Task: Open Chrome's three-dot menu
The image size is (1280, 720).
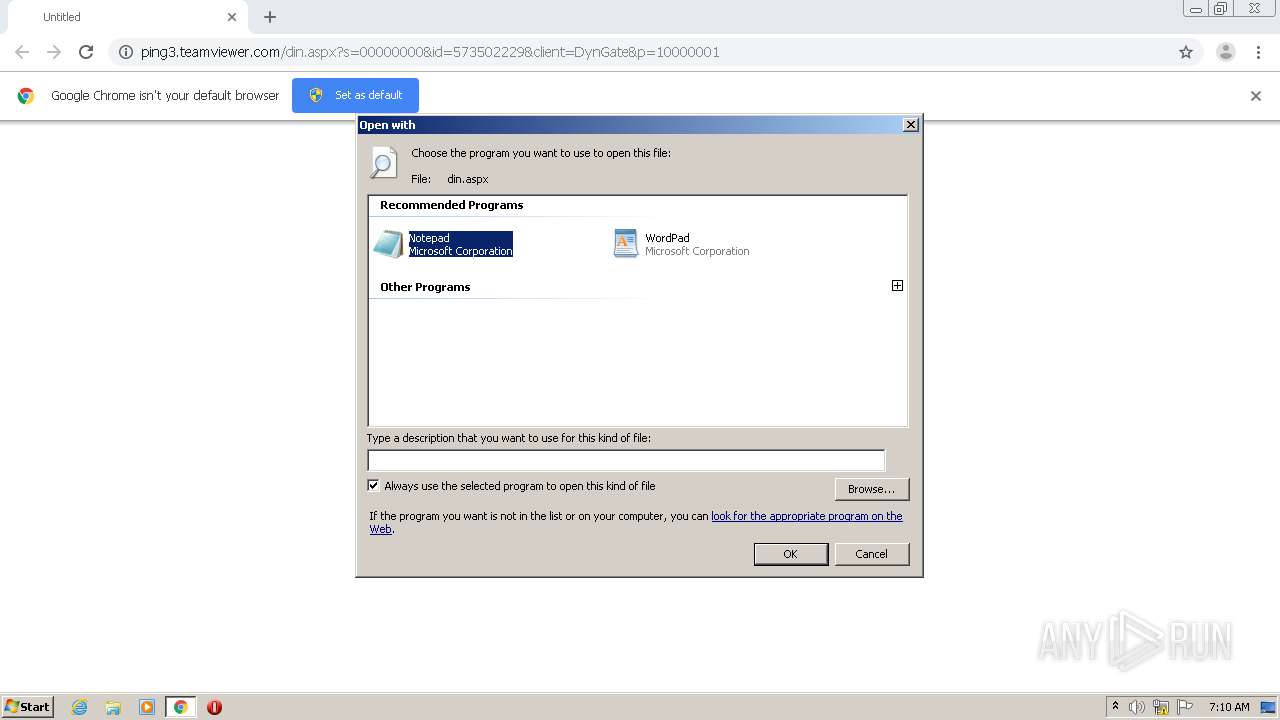Action: point(1258,52)
